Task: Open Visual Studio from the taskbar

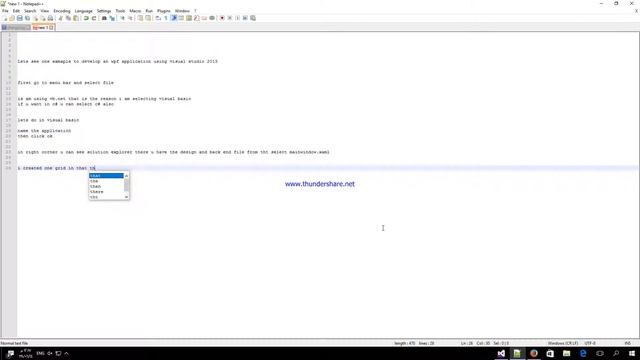Action: pyautogui.click(x=501, y=353)
